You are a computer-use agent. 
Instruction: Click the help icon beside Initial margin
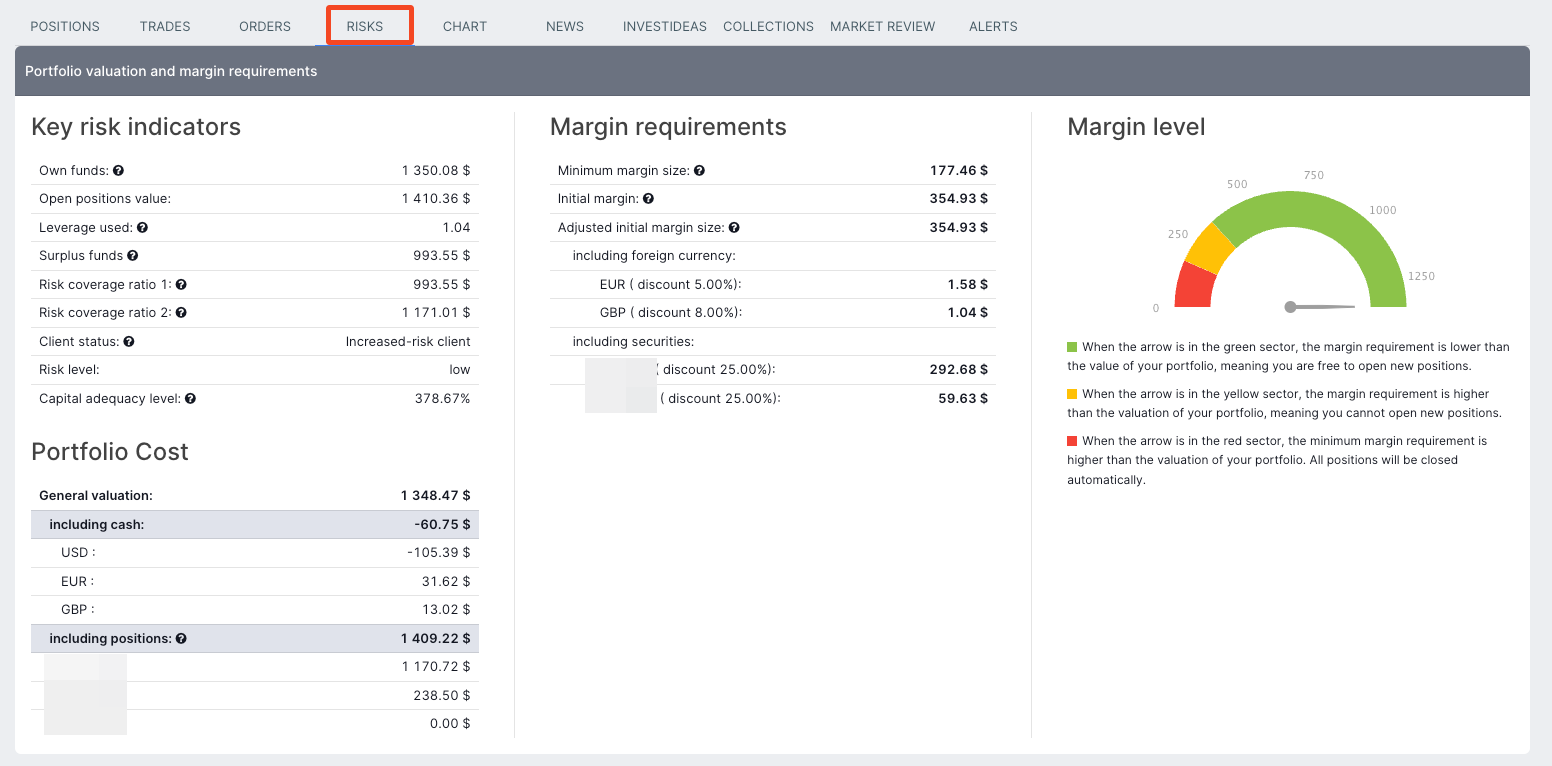(648, 199)
